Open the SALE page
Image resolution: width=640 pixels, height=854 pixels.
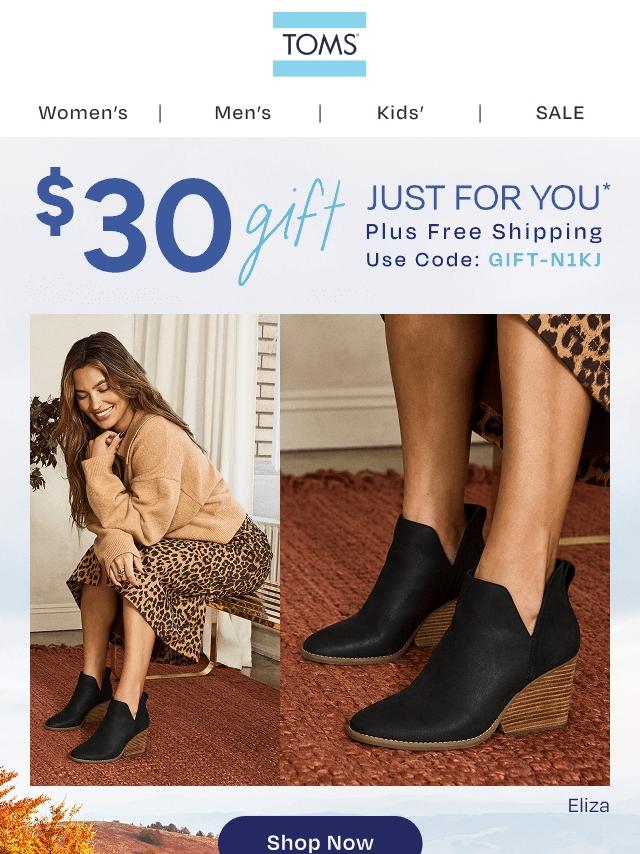coord(560,113)
